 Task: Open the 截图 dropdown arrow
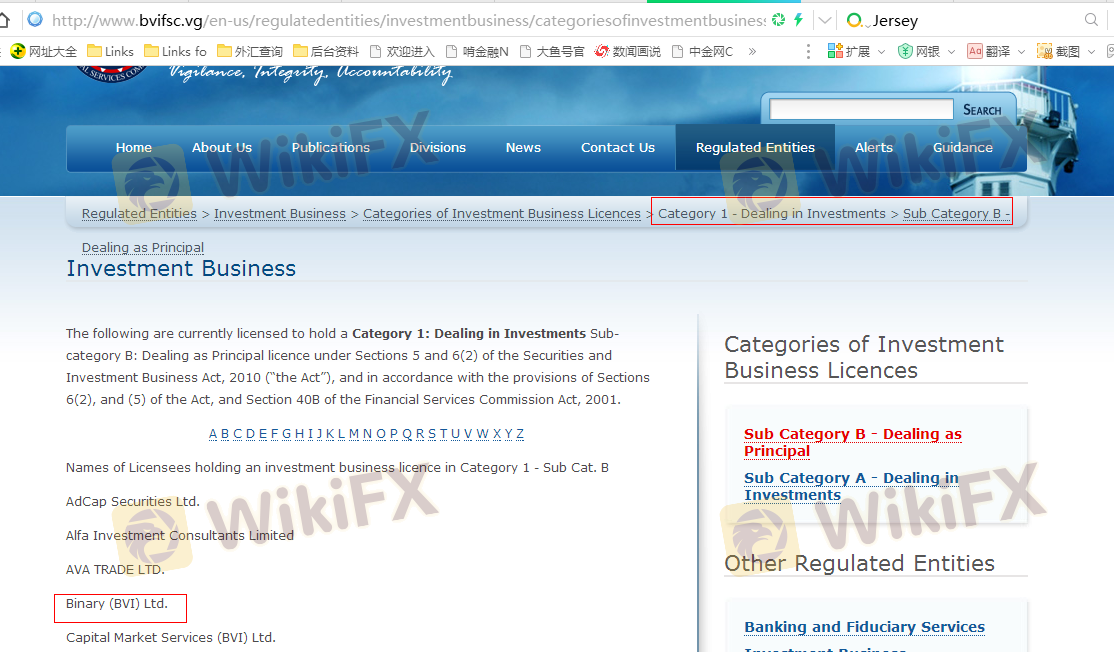1091,52
